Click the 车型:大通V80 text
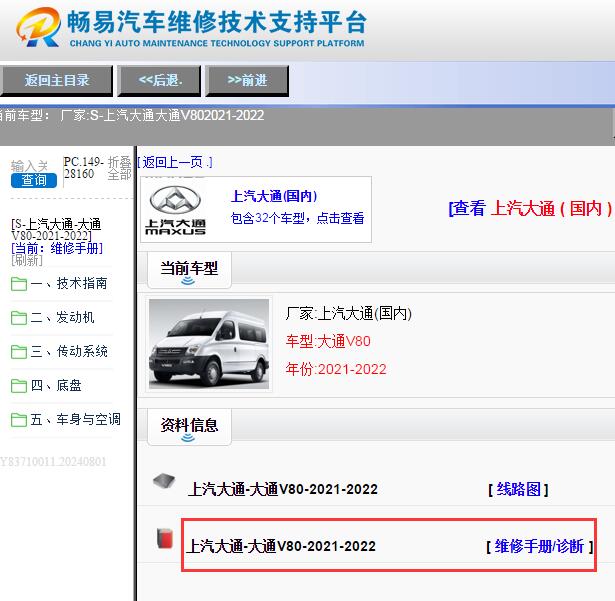Viewport: 615px width, 601px height. pos(328,341)
